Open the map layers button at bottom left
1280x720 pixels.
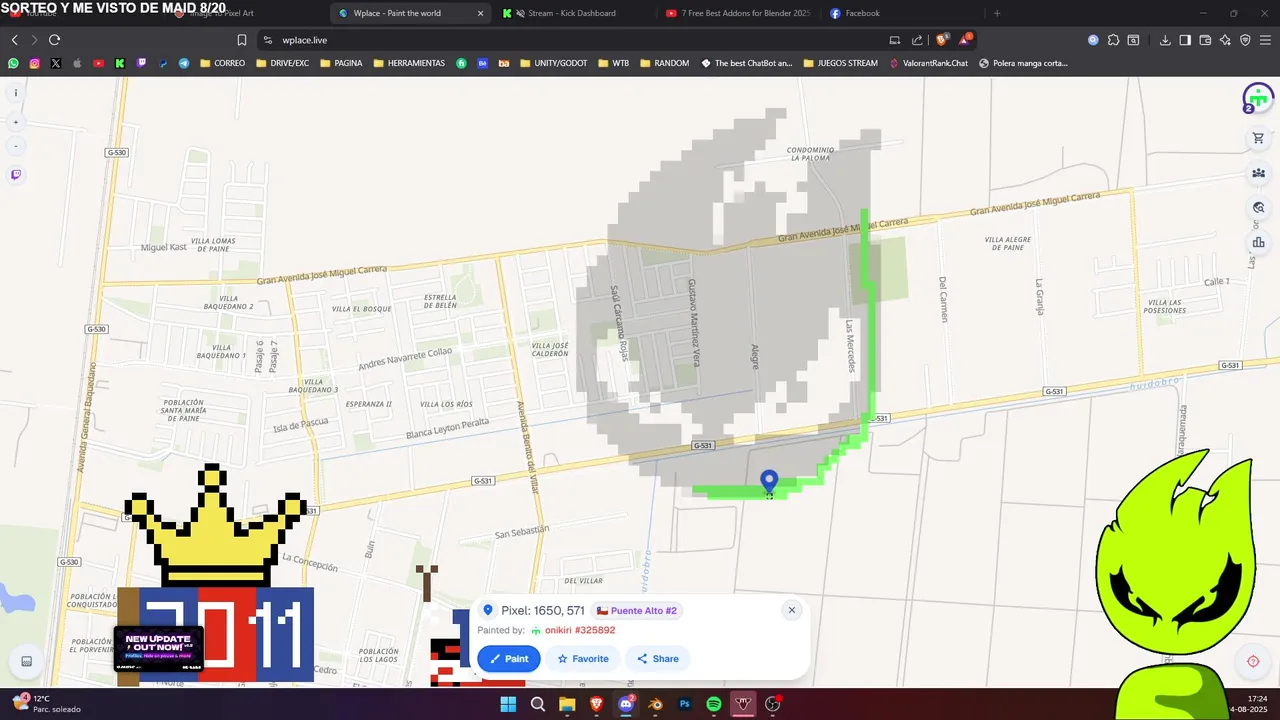26,661
